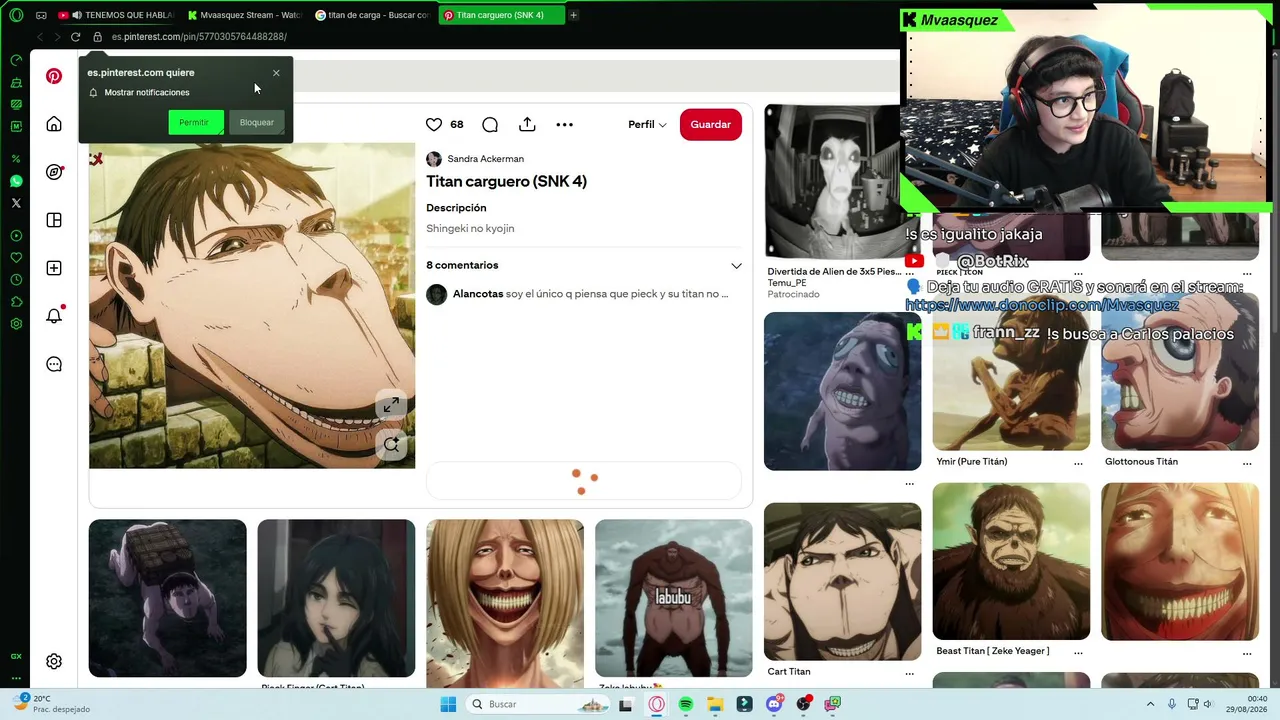
Task: Click the donoclip.com/Mvasquez link
Action: coord(1042,305)
